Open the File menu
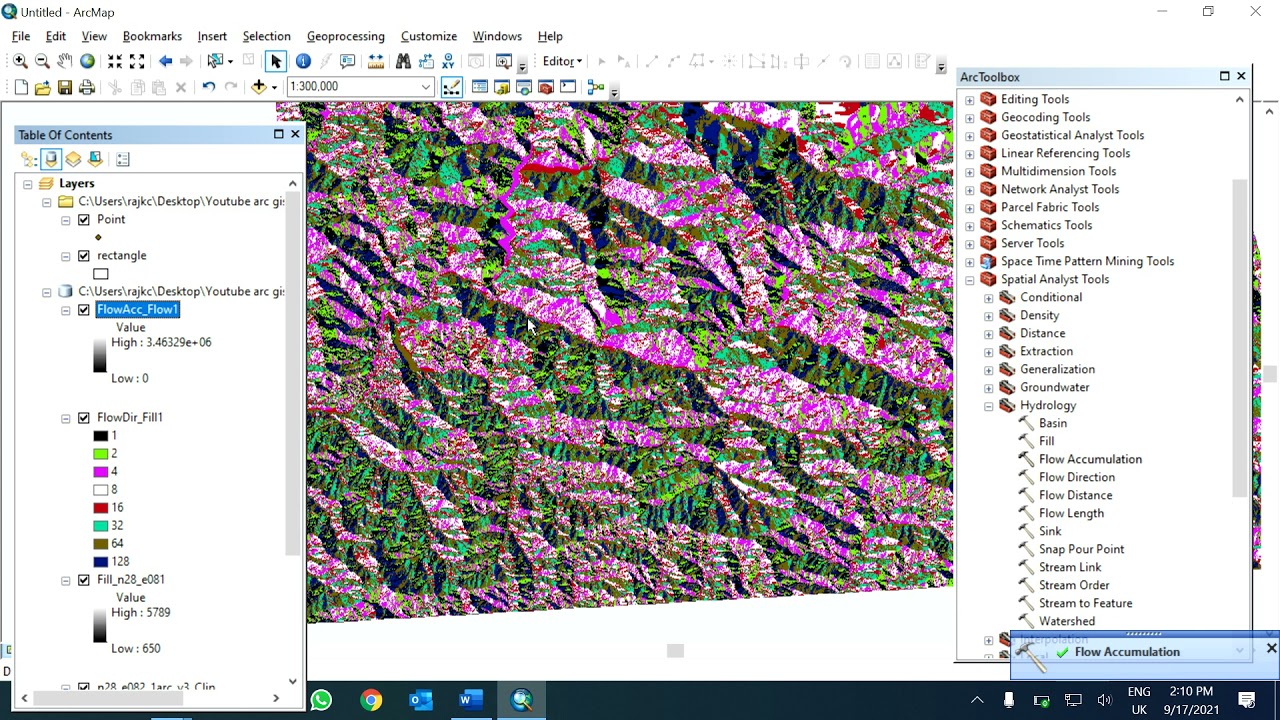The width and height of the screenshot is (1280, 720). point(21,36)
